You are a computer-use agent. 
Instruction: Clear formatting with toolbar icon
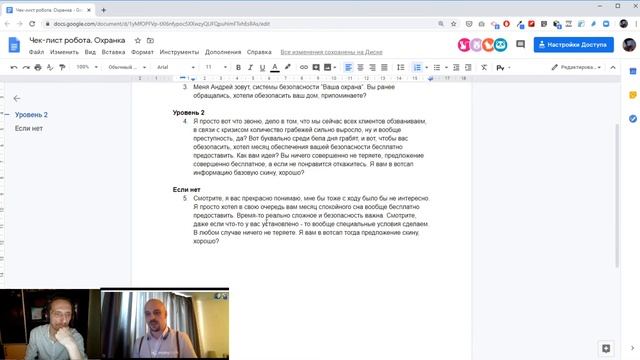484,67
